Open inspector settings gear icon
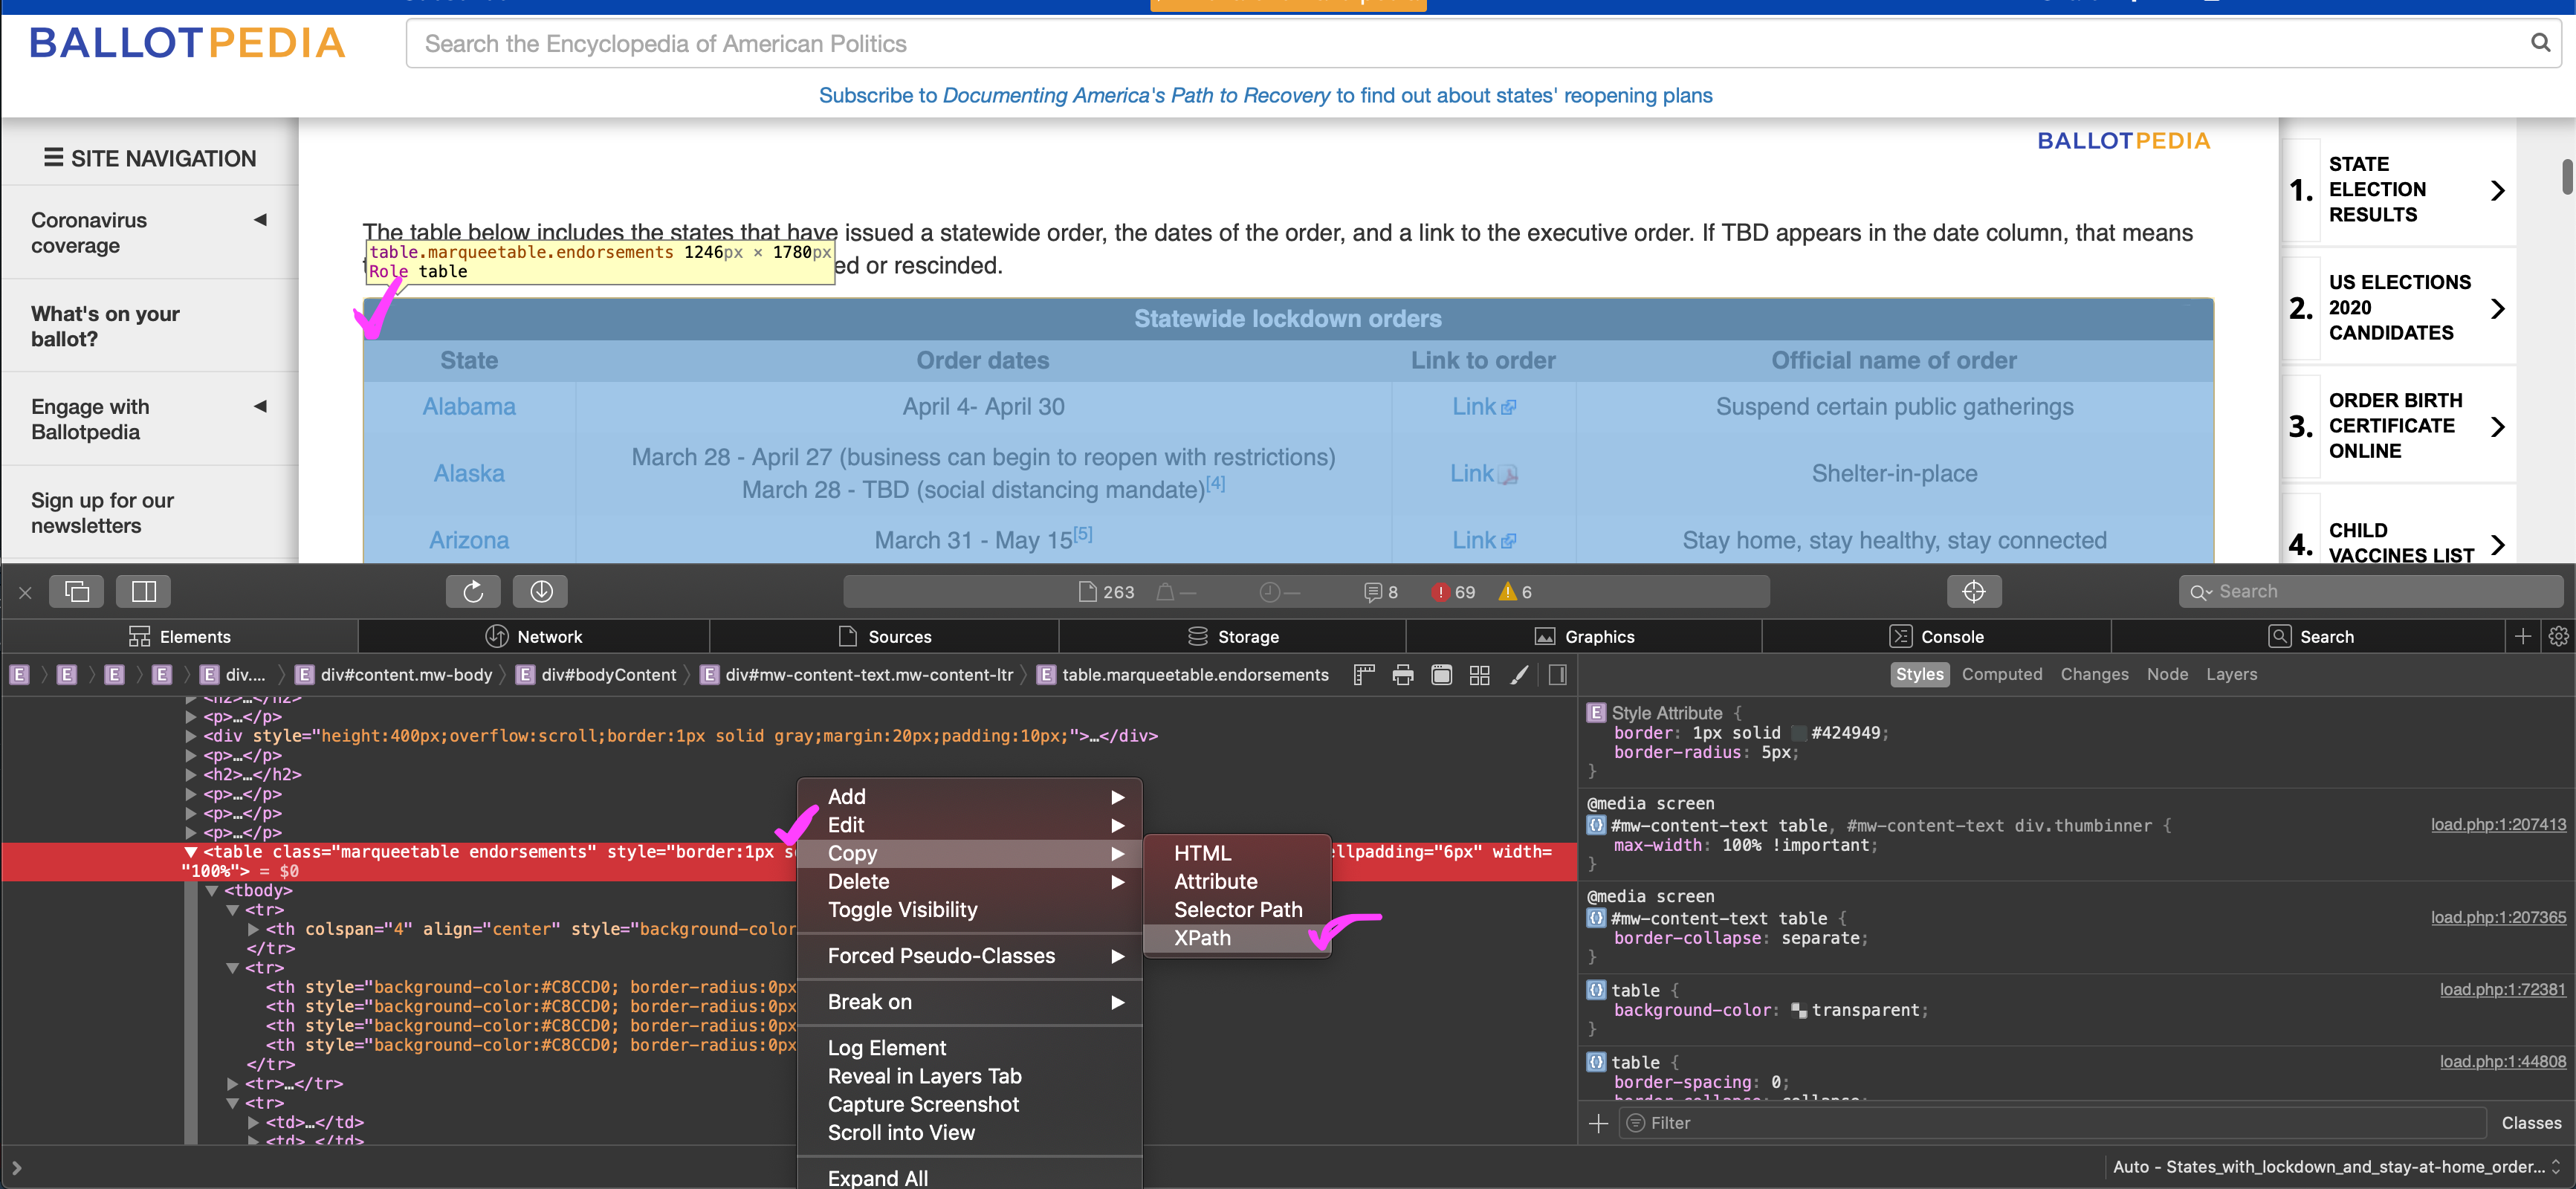 point(2559,637)
